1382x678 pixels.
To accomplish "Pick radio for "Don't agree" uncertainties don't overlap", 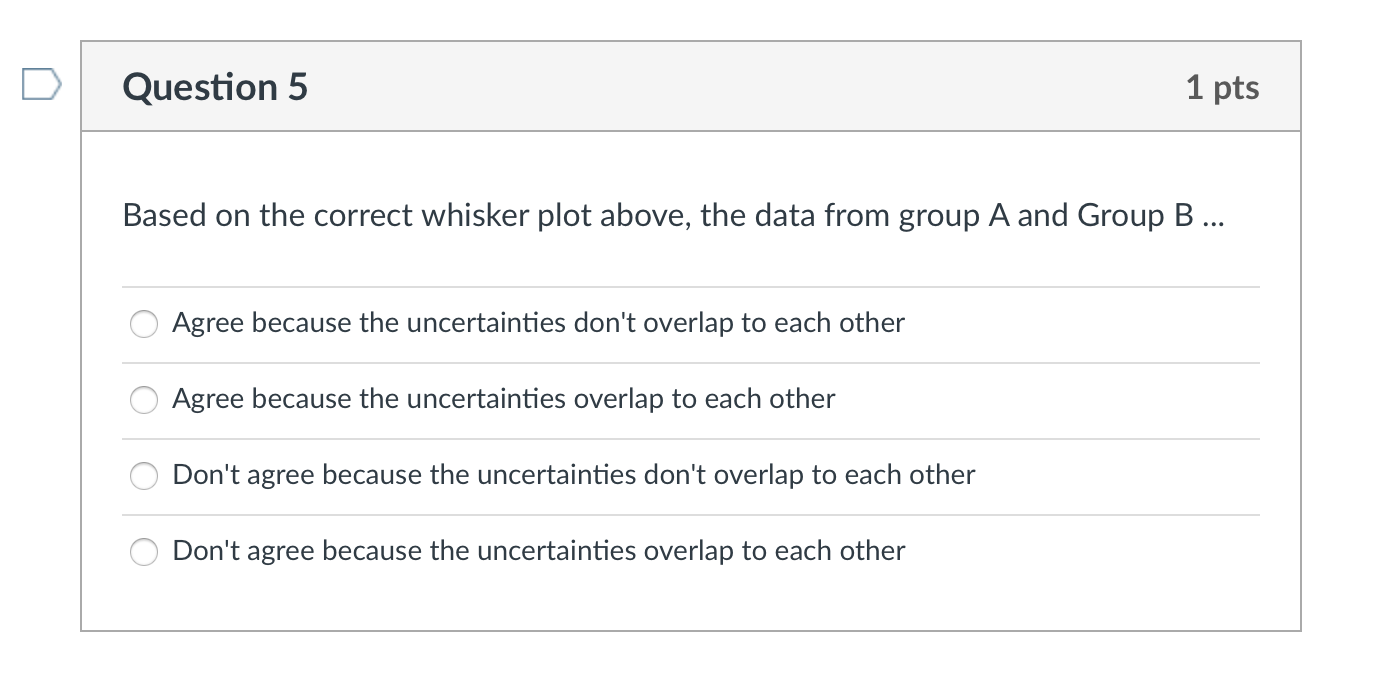I will click(145, 476).
